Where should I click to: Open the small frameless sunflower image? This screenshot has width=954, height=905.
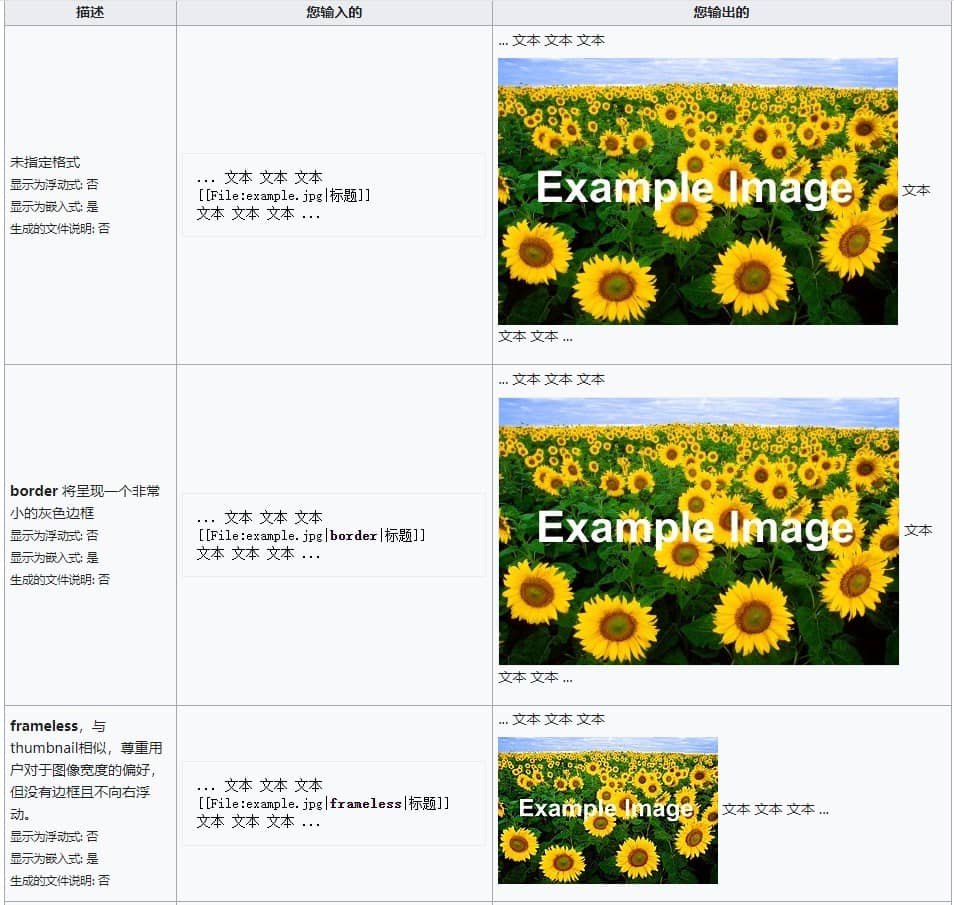click(607, 810)
